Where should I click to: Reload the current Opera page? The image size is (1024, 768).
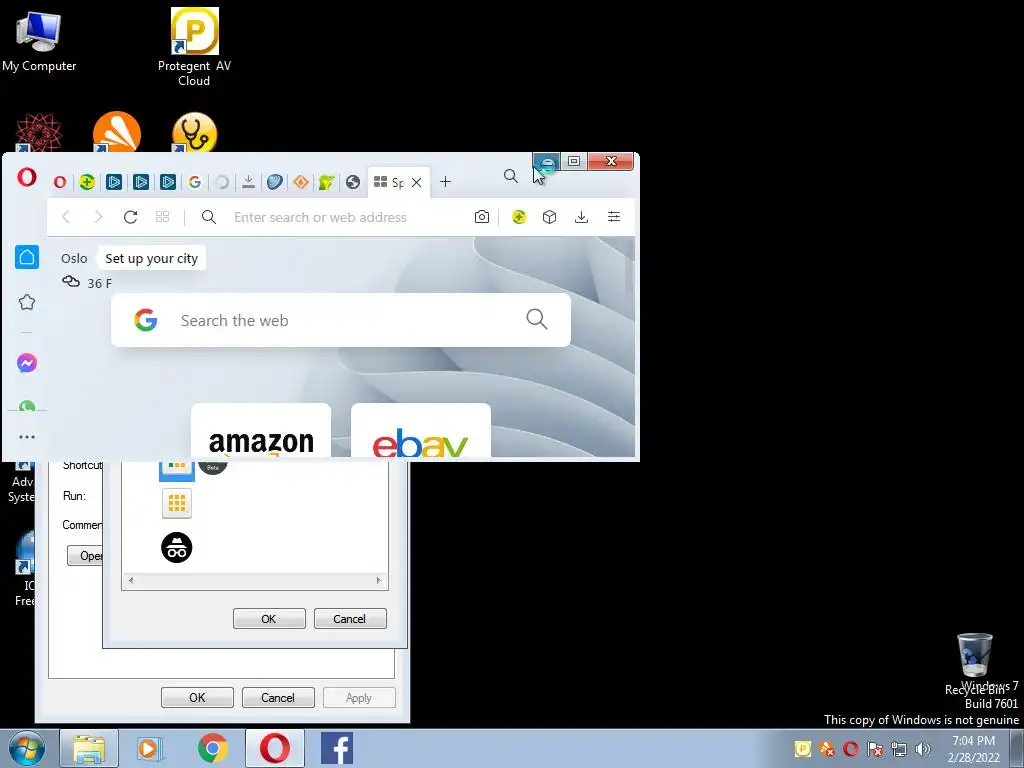[131, 217]
